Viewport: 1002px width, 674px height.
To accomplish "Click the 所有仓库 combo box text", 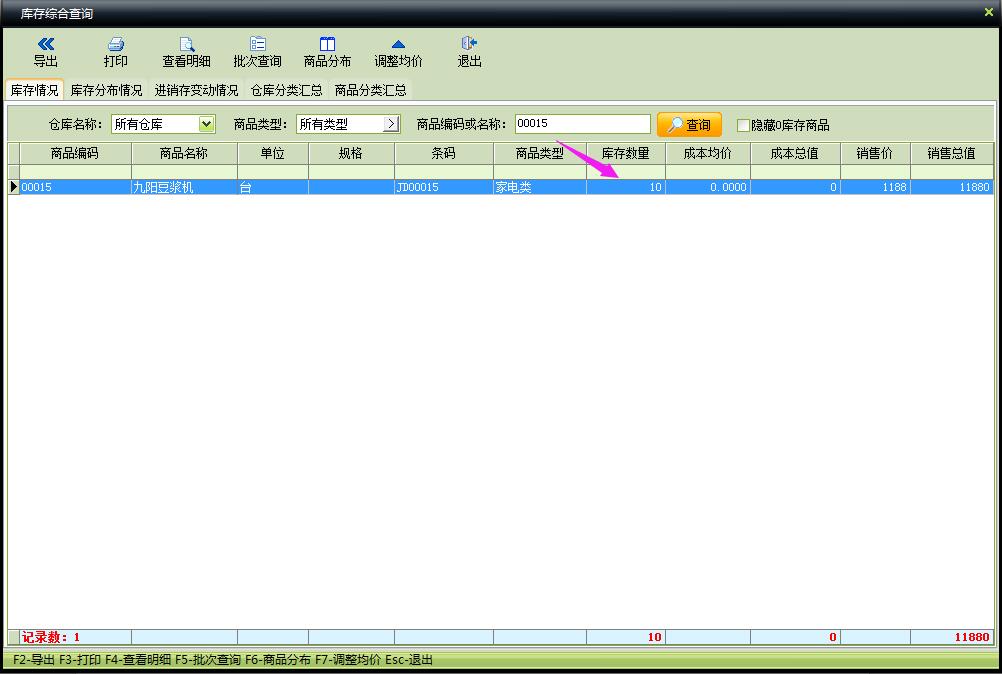I will 139,125.
